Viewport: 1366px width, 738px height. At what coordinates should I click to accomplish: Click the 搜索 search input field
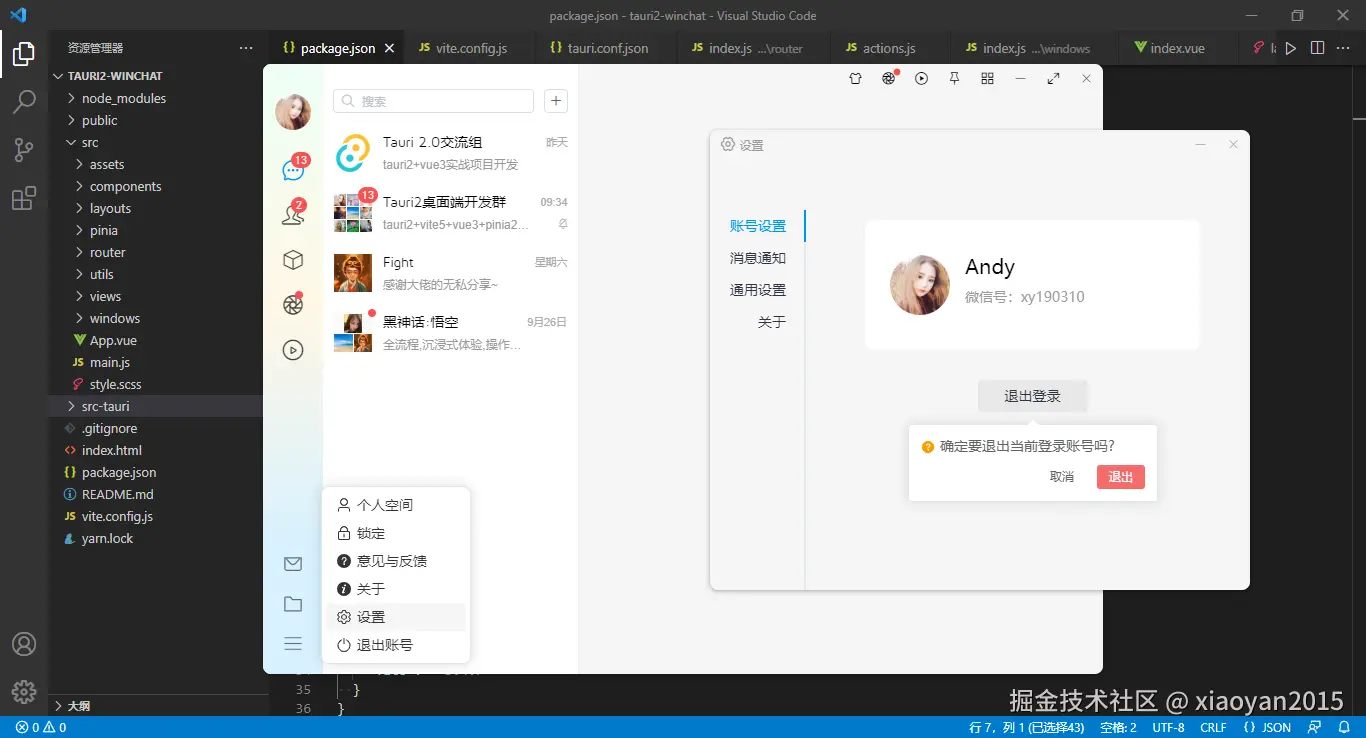coord(433,101)
